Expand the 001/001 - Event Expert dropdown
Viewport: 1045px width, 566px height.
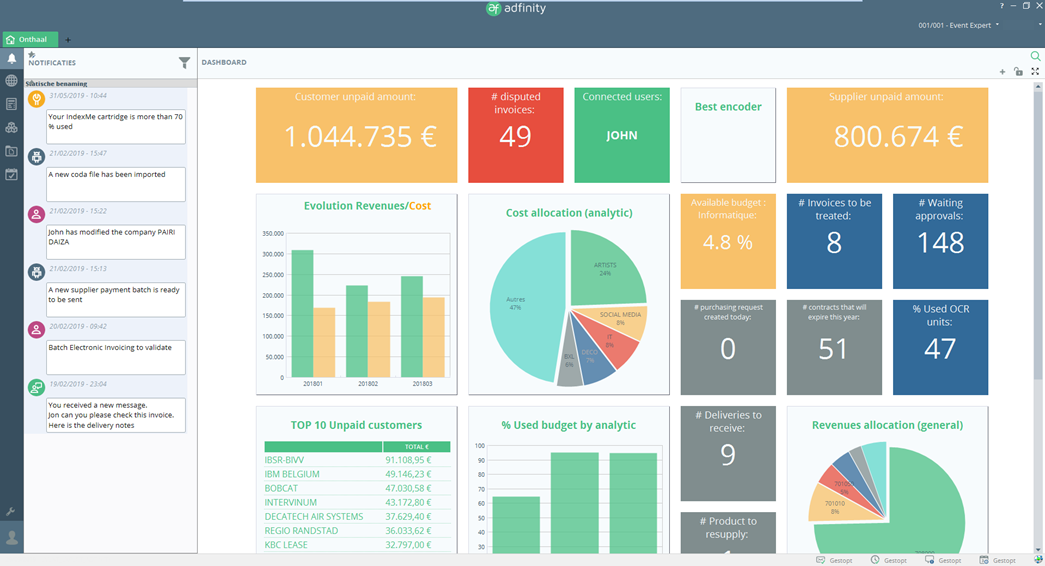[959, 25]
